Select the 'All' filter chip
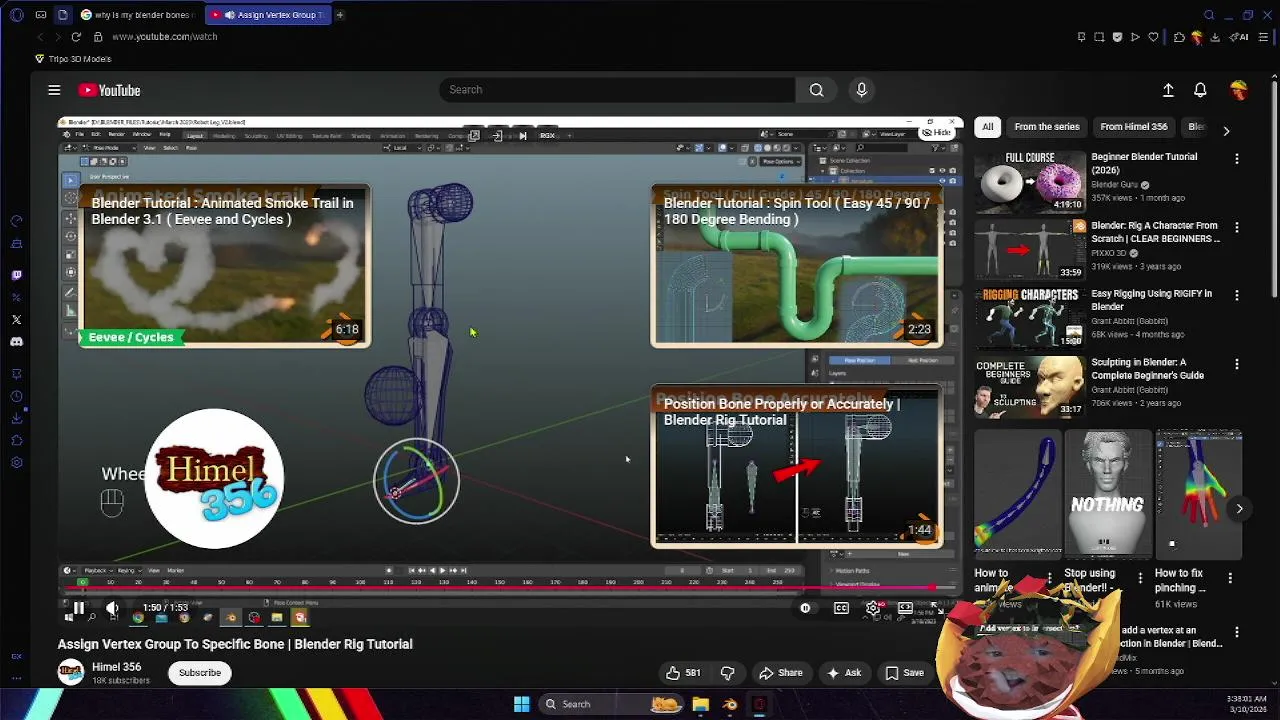The width and height of the screenshot is (1280, 720). coord(987,127)
